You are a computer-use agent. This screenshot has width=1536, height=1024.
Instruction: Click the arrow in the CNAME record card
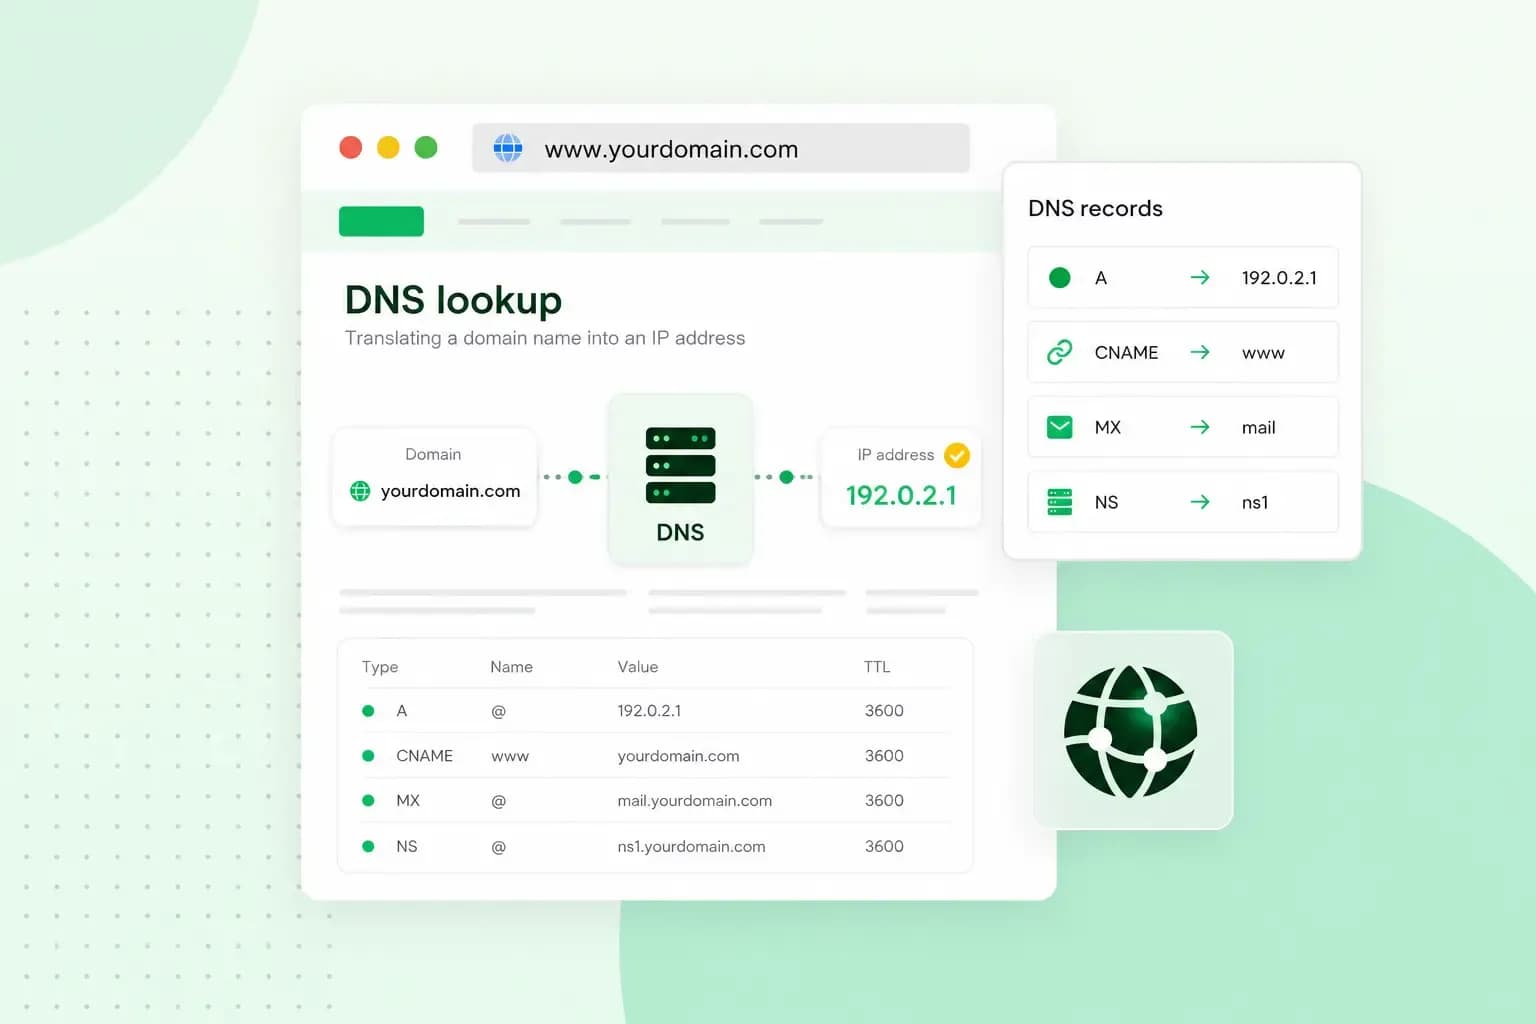(x=1200, y=352)
